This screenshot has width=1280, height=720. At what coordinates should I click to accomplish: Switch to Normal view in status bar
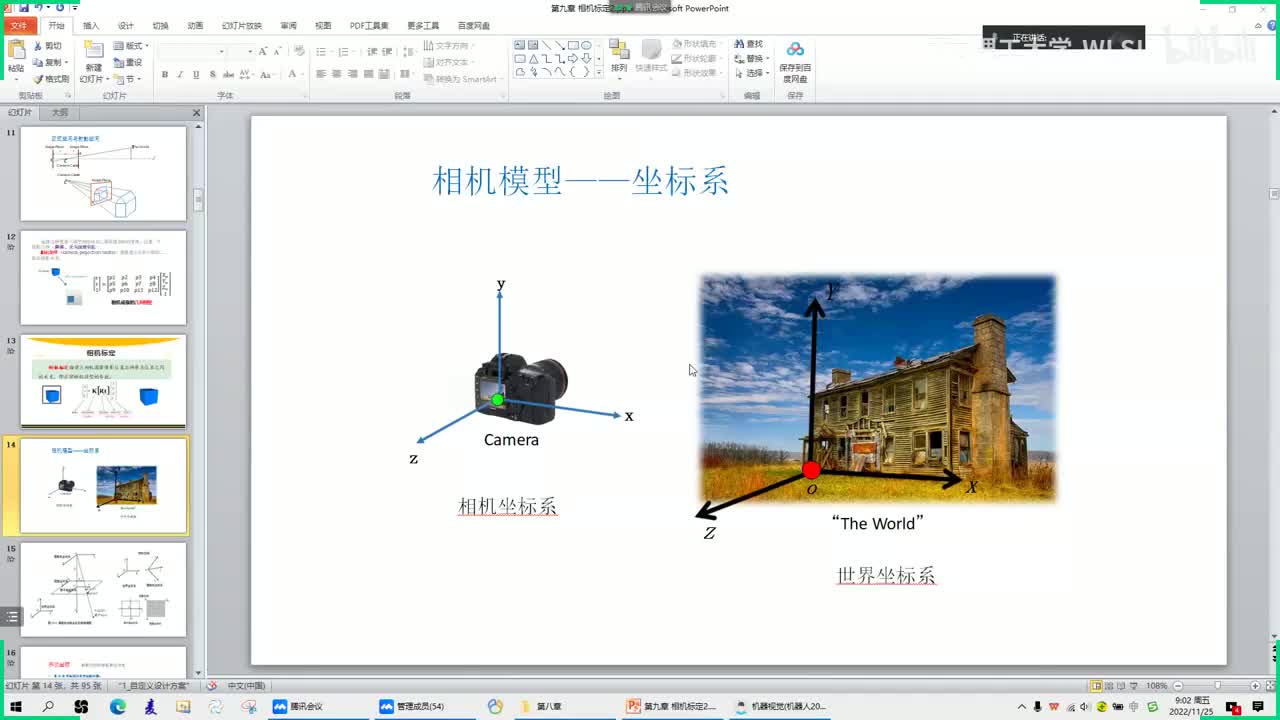(x=1096, y=686)
